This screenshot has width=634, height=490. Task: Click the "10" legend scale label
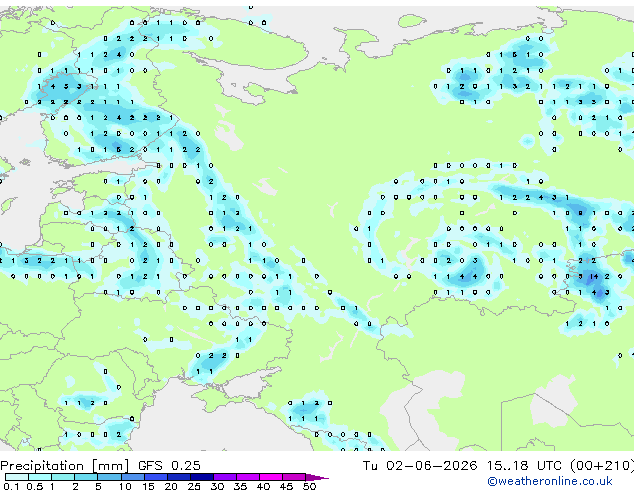tap(125, 486)
